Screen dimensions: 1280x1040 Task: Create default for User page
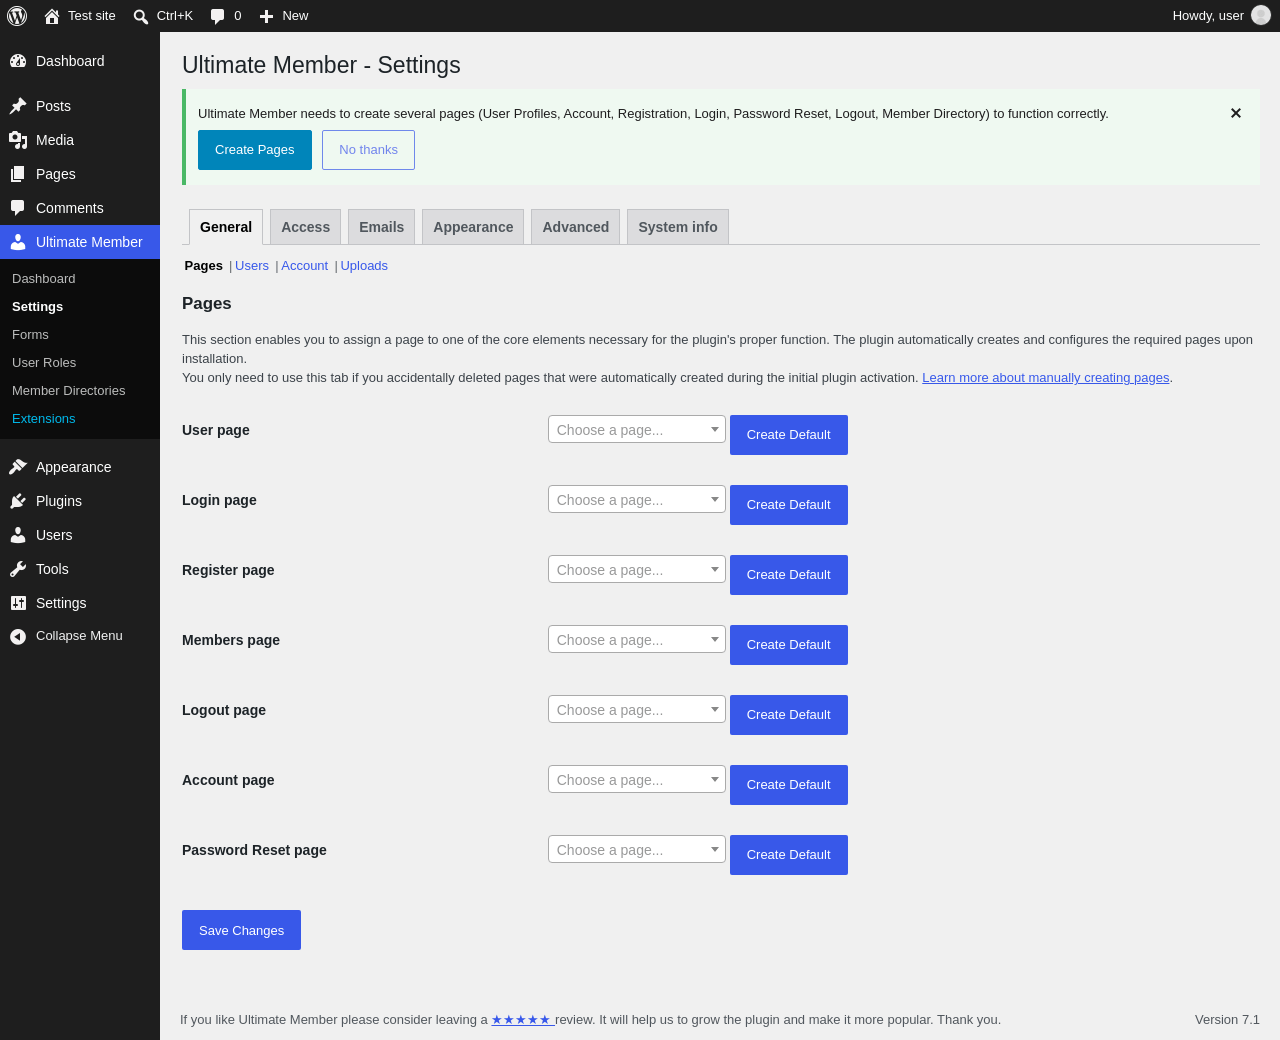tap(789, 435)
